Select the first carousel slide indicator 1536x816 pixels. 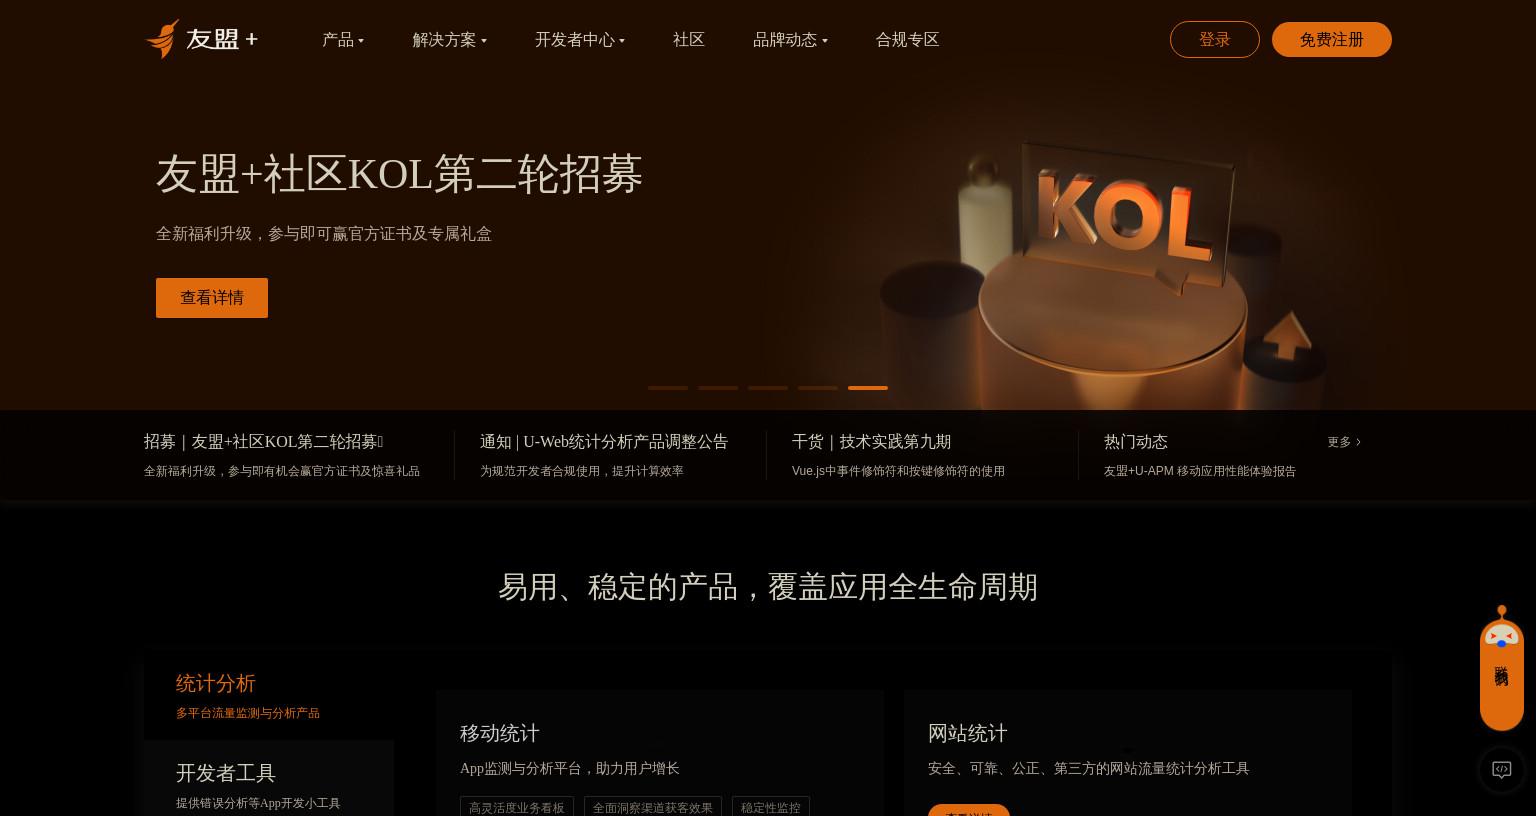click(x=668, y=388)
